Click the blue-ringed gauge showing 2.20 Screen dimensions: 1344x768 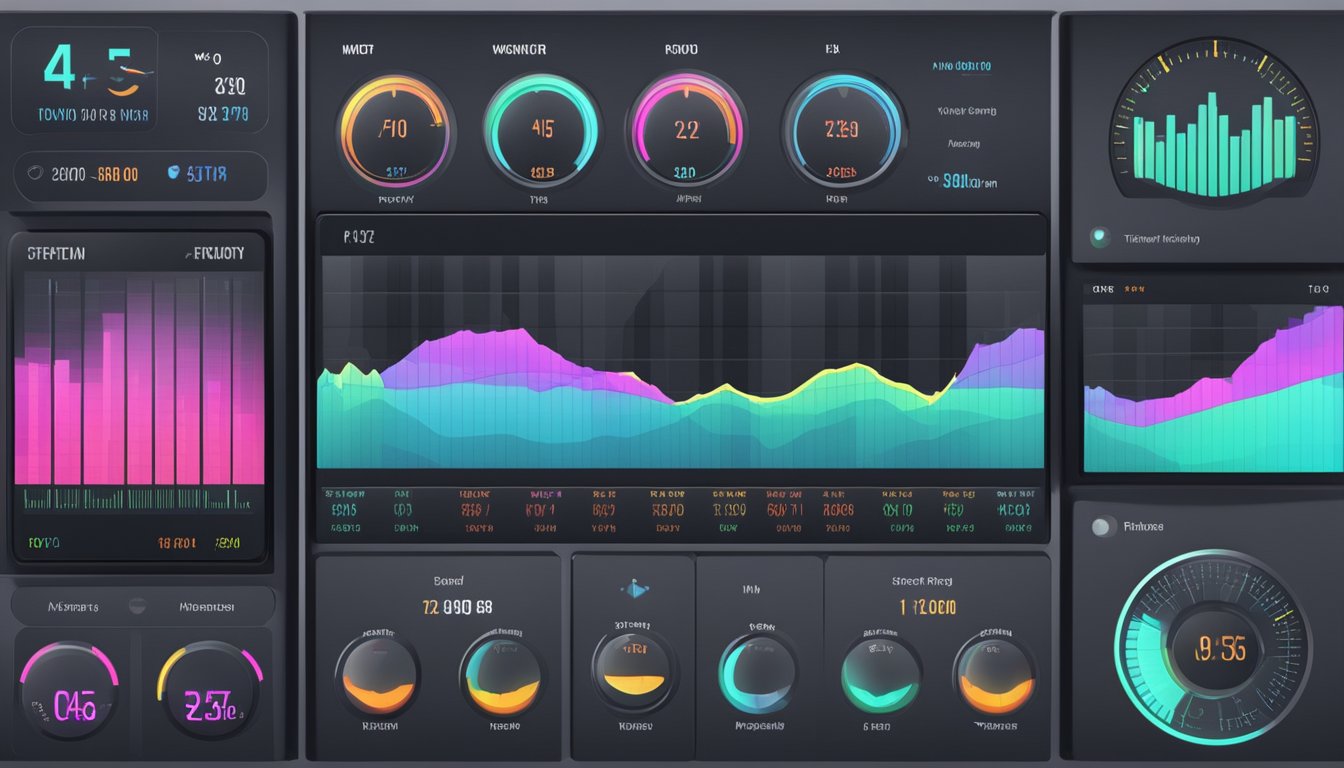click(842, 130)
